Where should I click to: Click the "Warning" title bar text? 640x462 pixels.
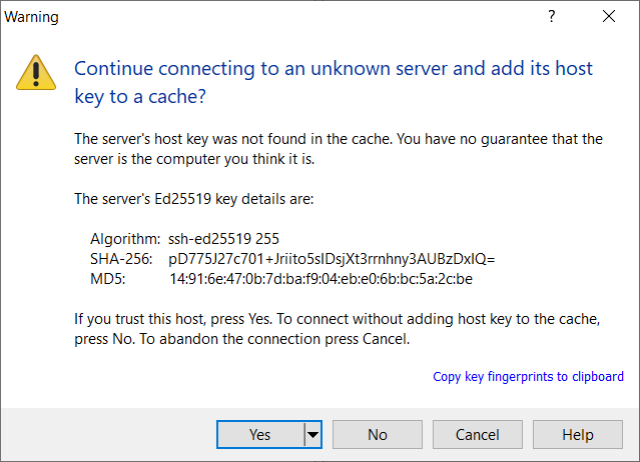pyautogui.click(x=32, y=16)
